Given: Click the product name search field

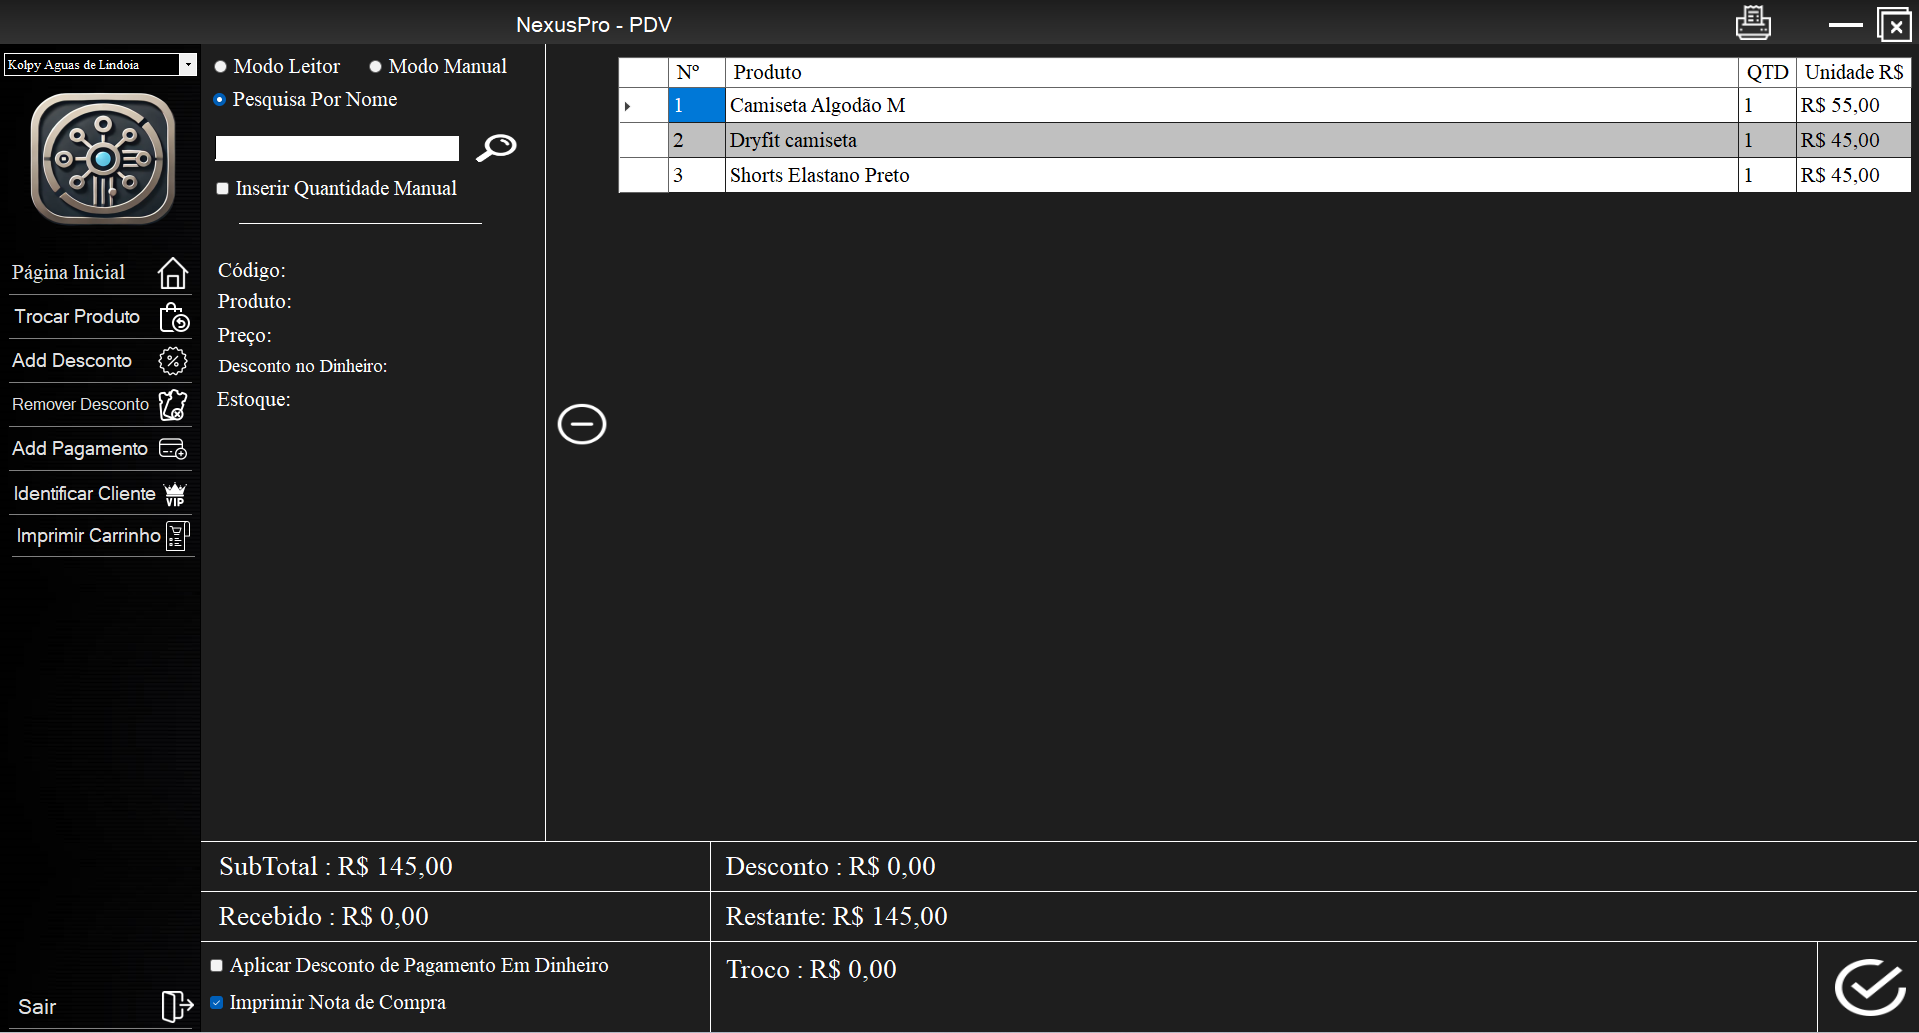Looking at the screenshot, I should click(337, 149).
